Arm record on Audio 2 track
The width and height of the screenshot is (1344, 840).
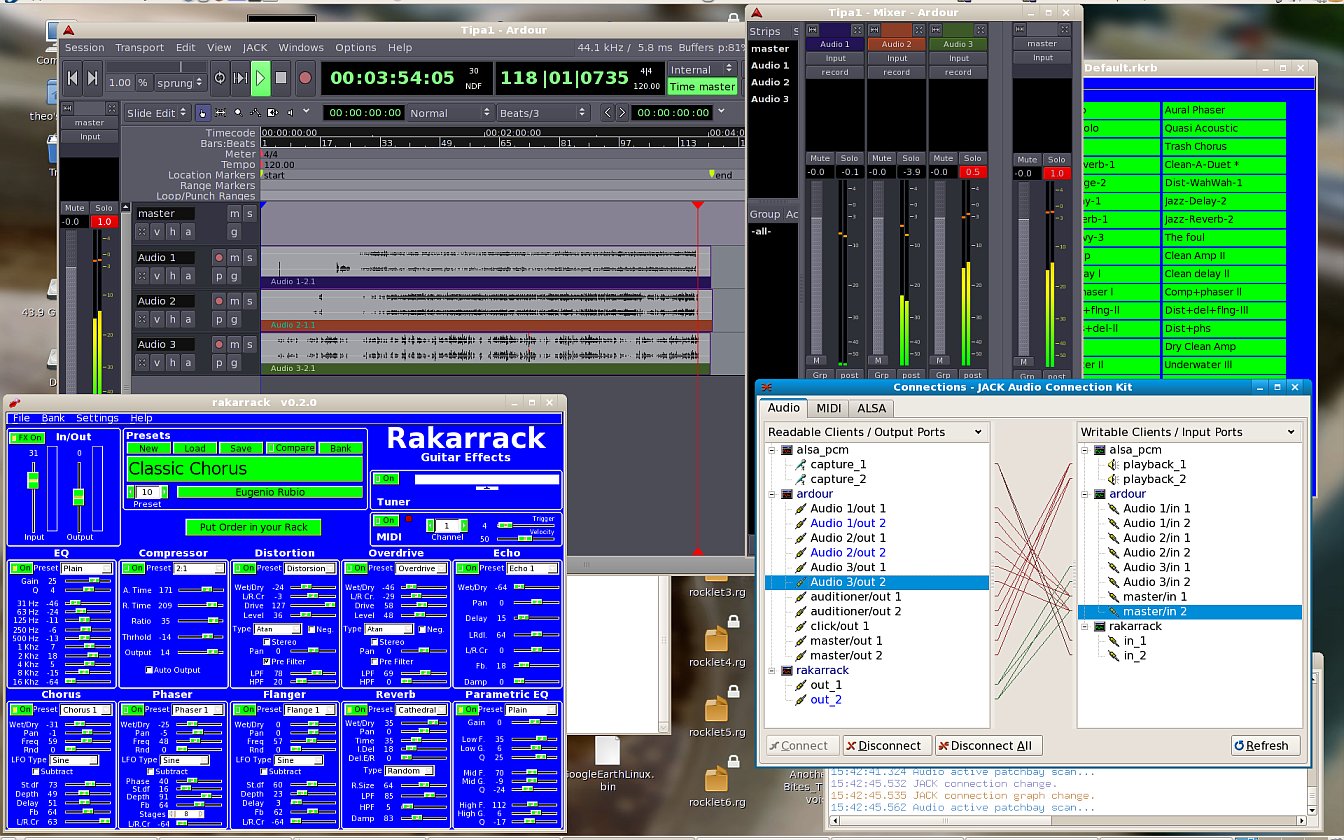(x=219, y=301)
